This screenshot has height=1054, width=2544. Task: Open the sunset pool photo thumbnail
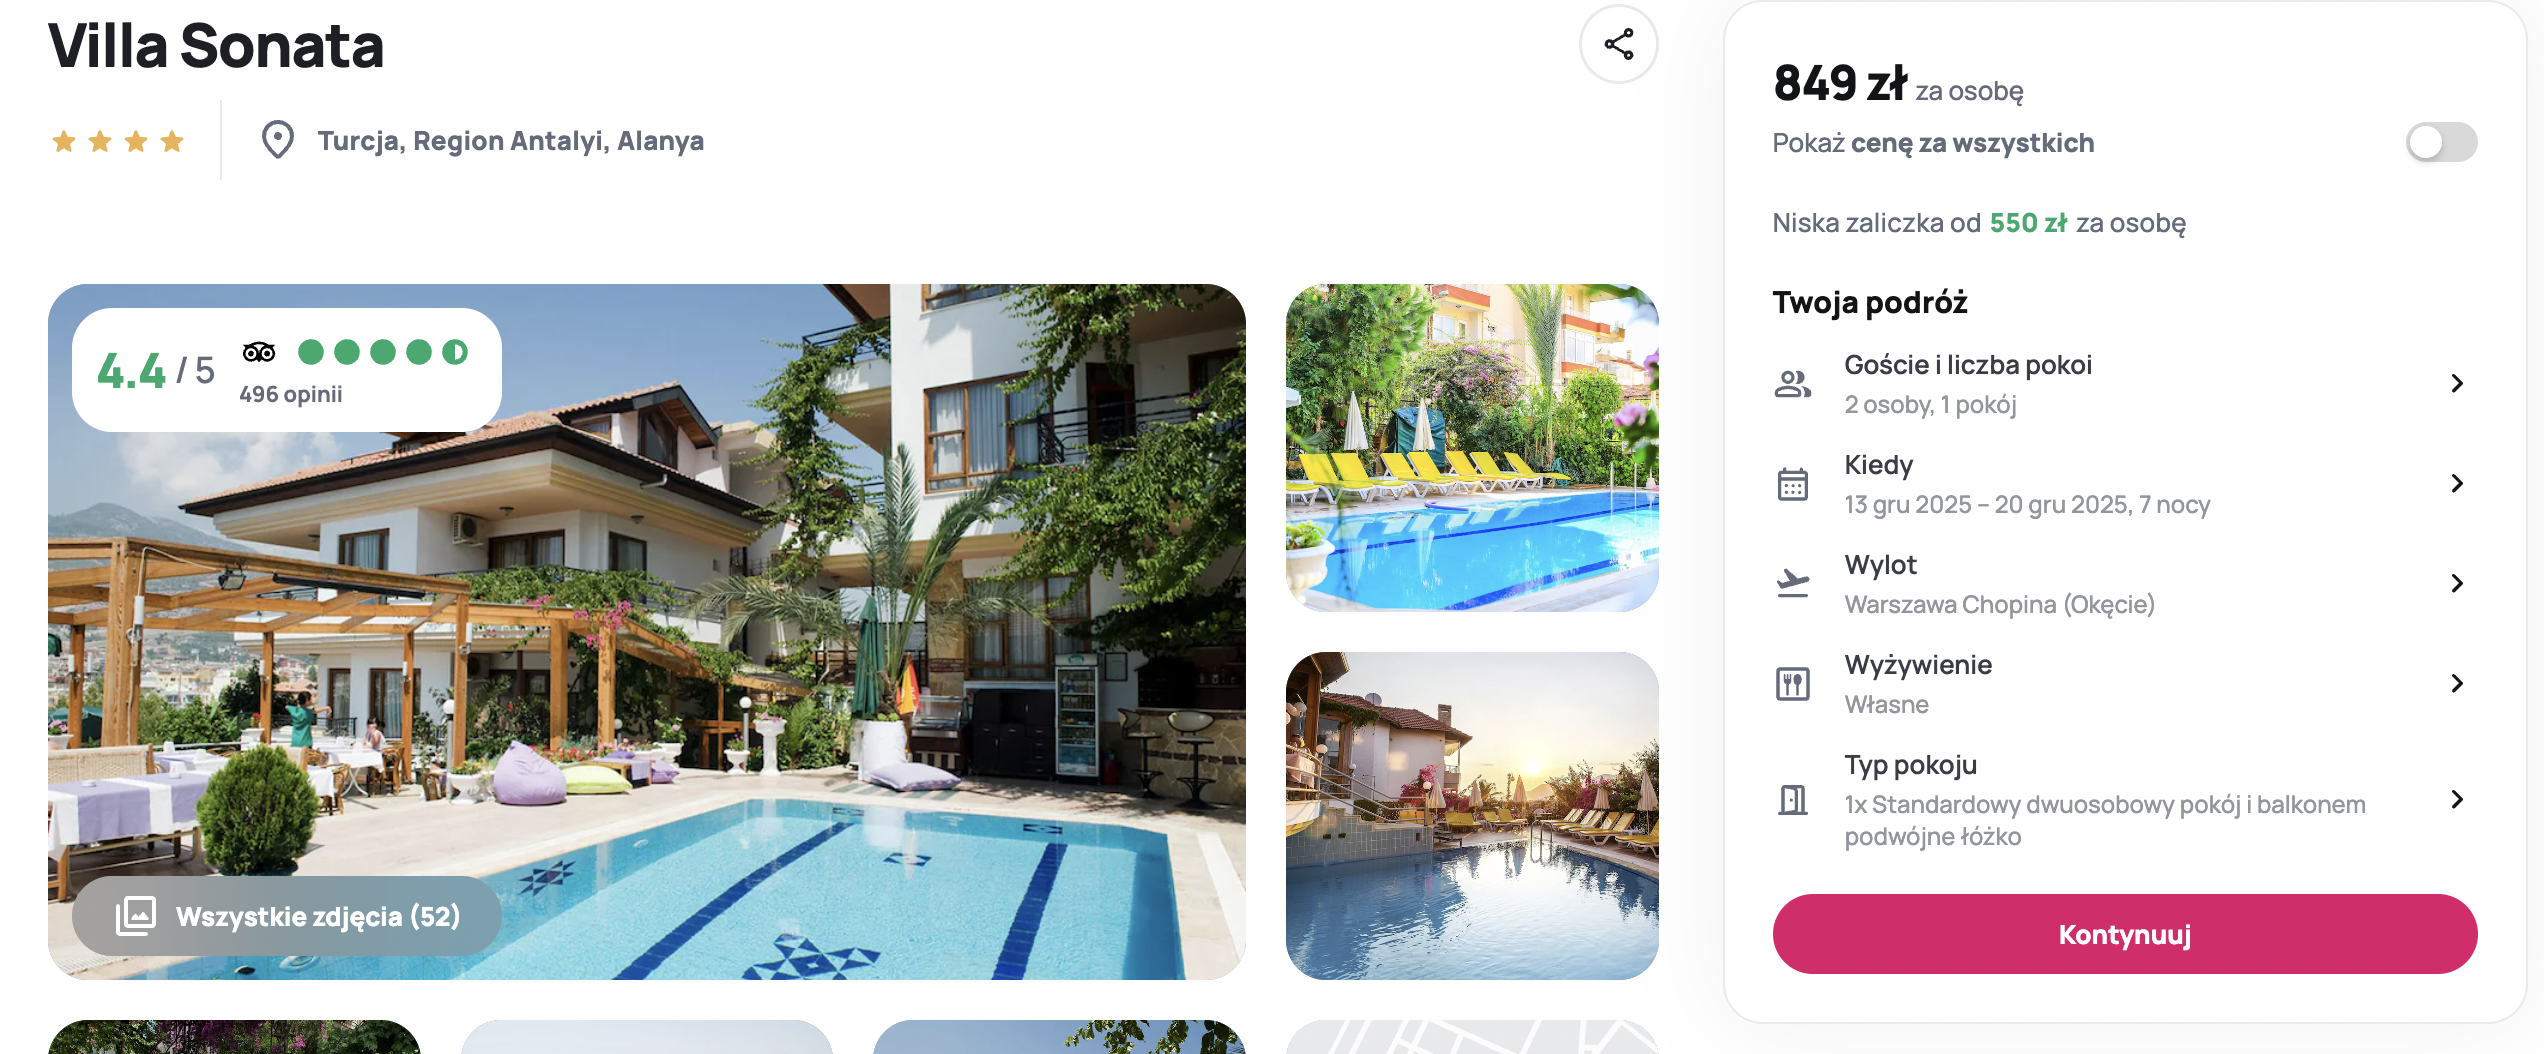click(x=1472, y=816)
